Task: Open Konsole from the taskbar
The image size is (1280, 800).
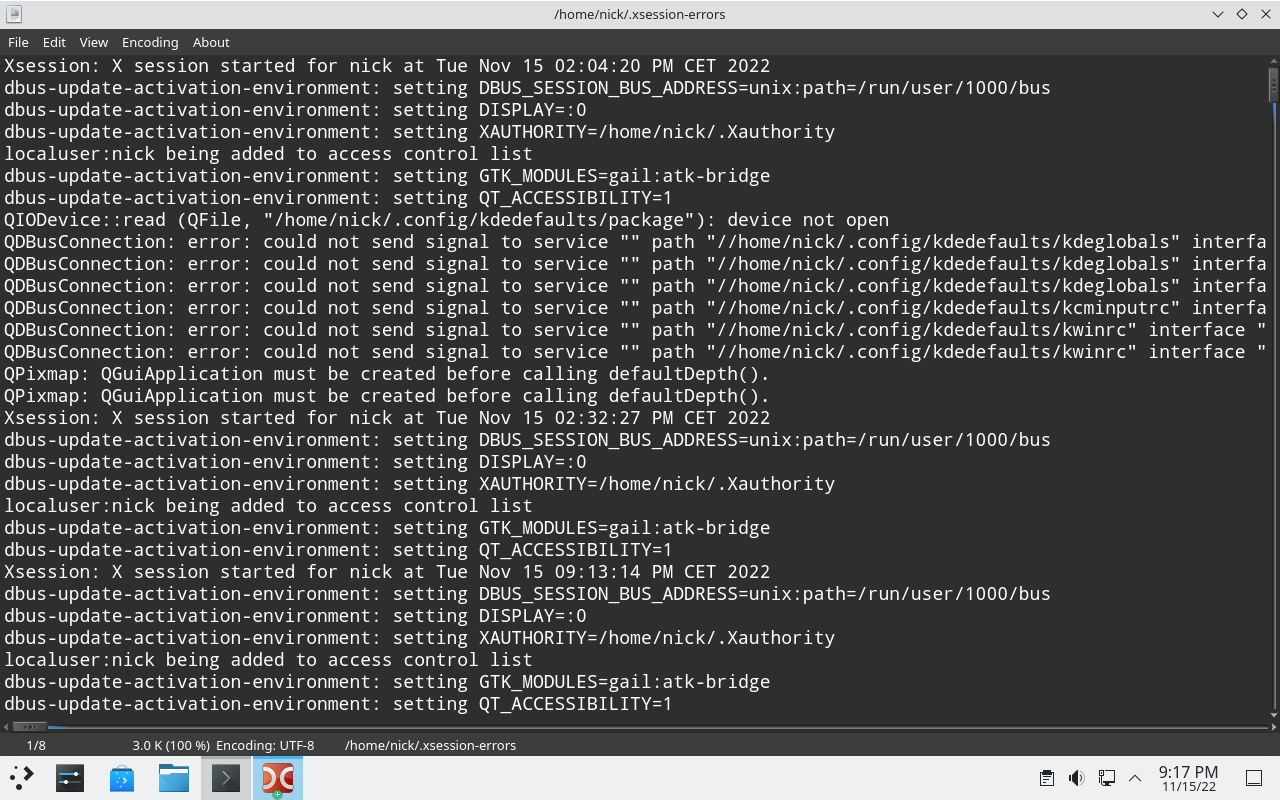Action: (x=225, y=777)
